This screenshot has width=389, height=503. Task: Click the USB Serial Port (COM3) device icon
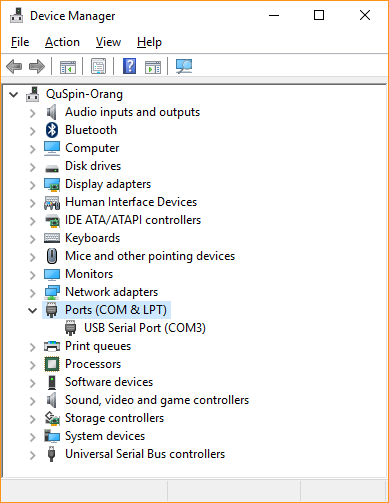click(x=70, y=328)
